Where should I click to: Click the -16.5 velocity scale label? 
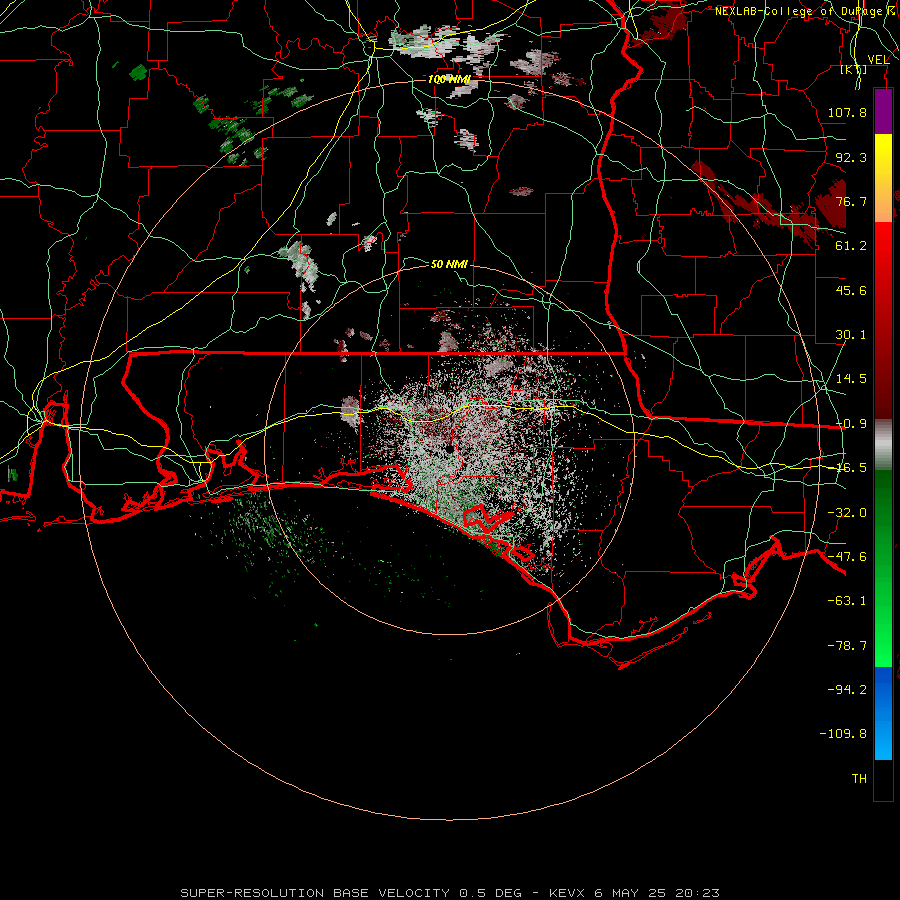pyautogui.click(x=851, y=468)
